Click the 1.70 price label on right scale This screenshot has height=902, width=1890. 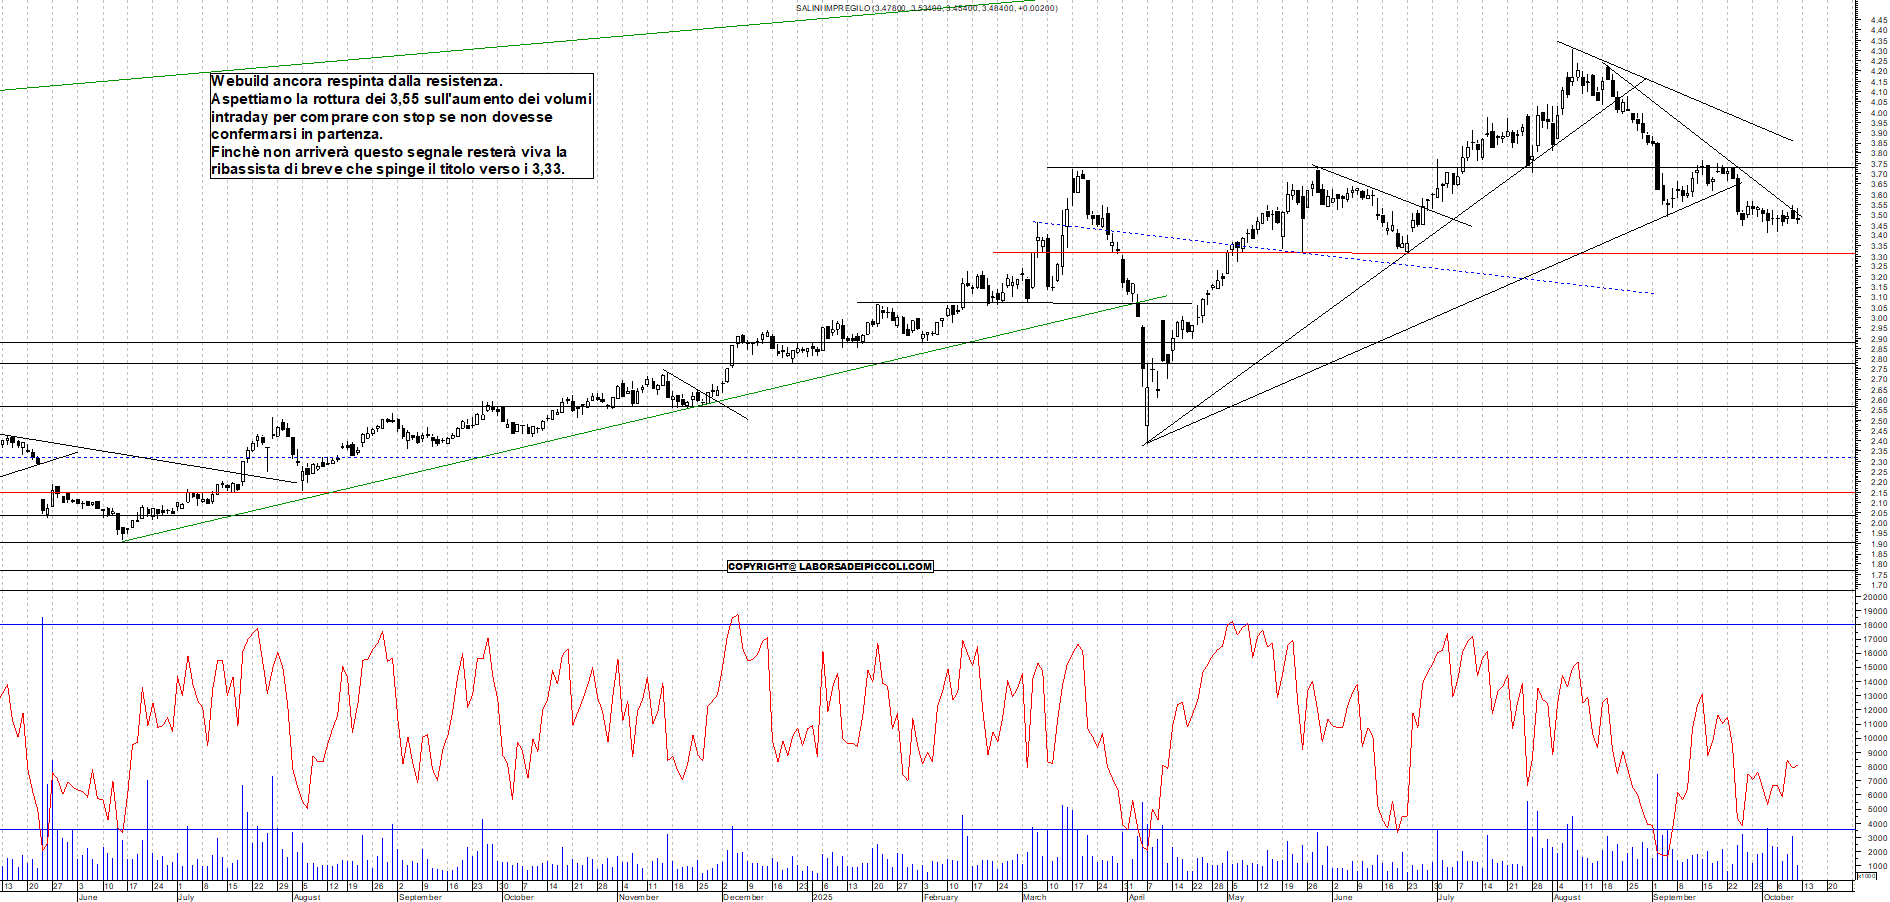coord(1877,585)
